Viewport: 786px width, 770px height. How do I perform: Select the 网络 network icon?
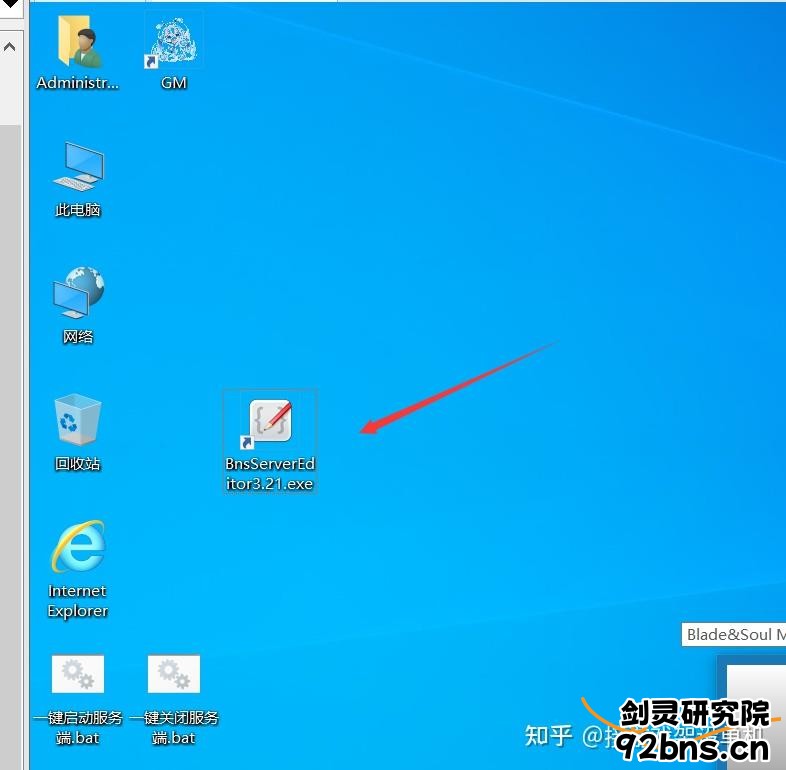click(x=78, y=292)
